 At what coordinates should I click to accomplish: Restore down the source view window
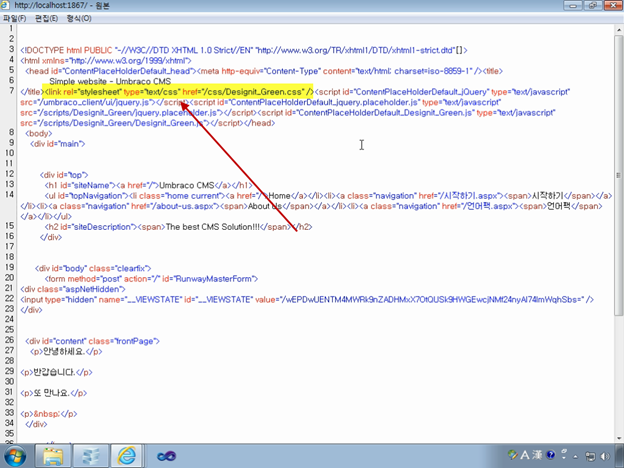[x=593, y=5]
